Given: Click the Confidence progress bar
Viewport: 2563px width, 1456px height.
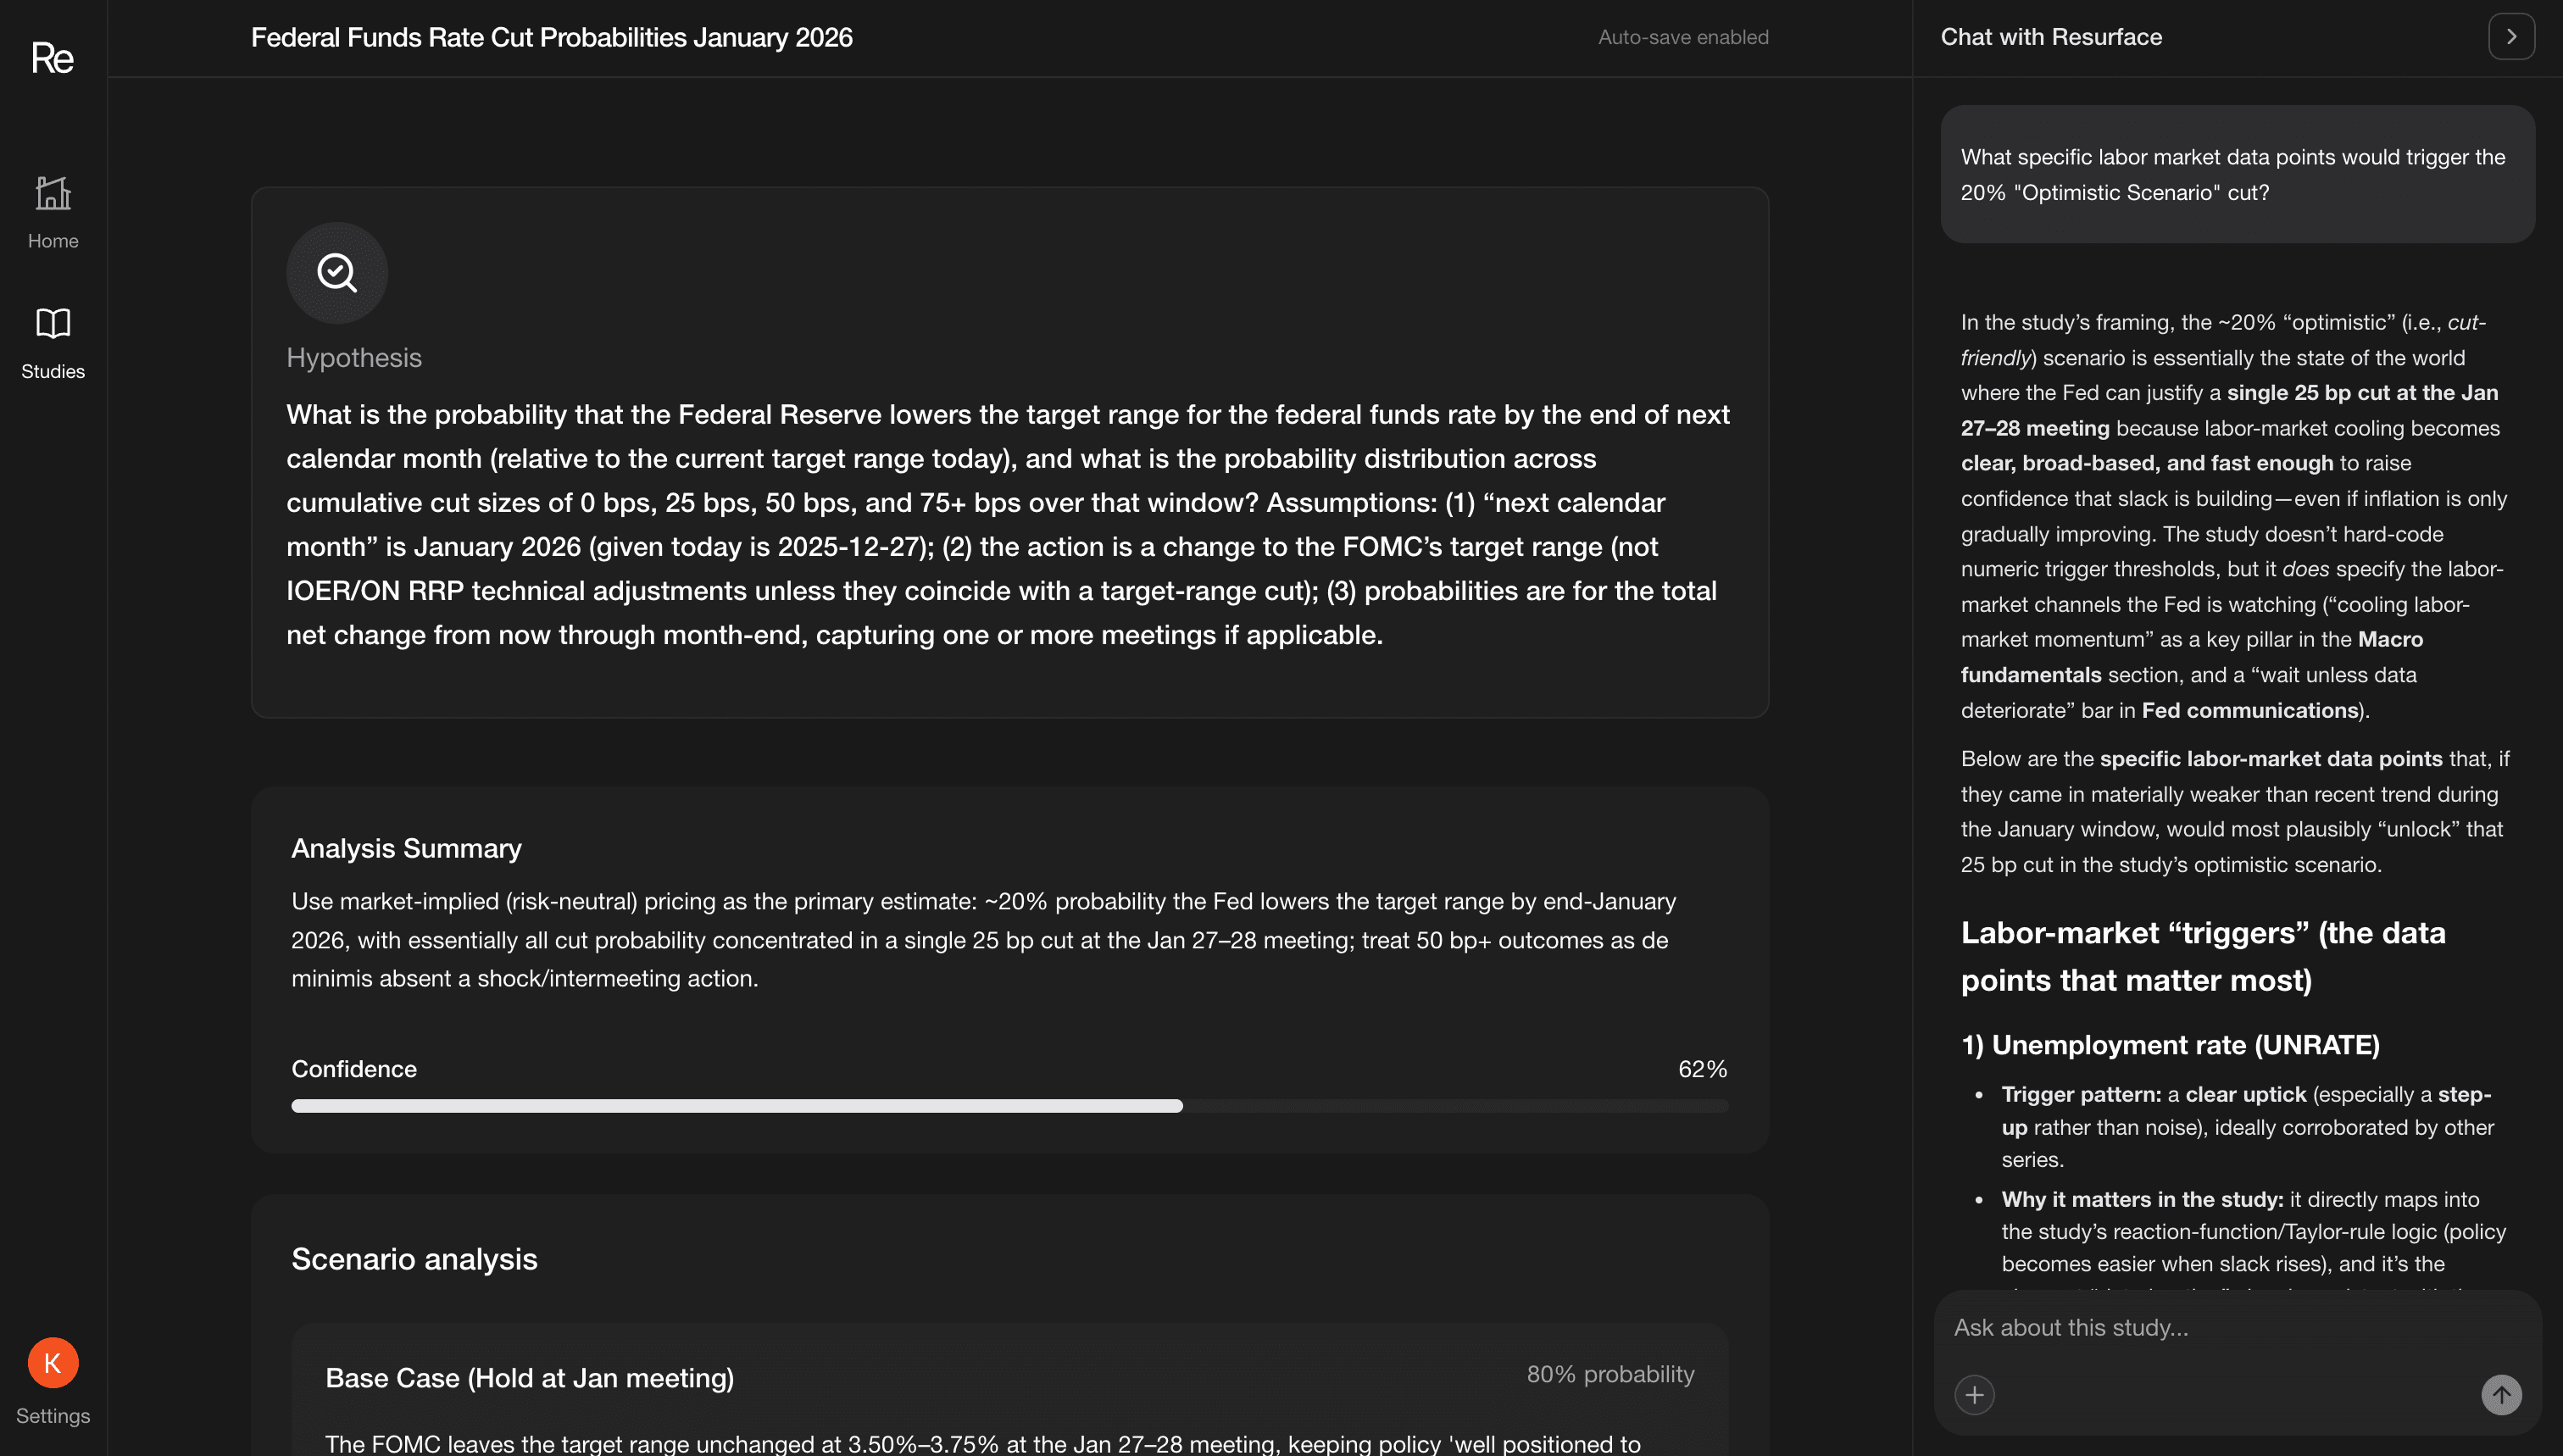Looking at the screenshot, I should click(1009, 1106).
